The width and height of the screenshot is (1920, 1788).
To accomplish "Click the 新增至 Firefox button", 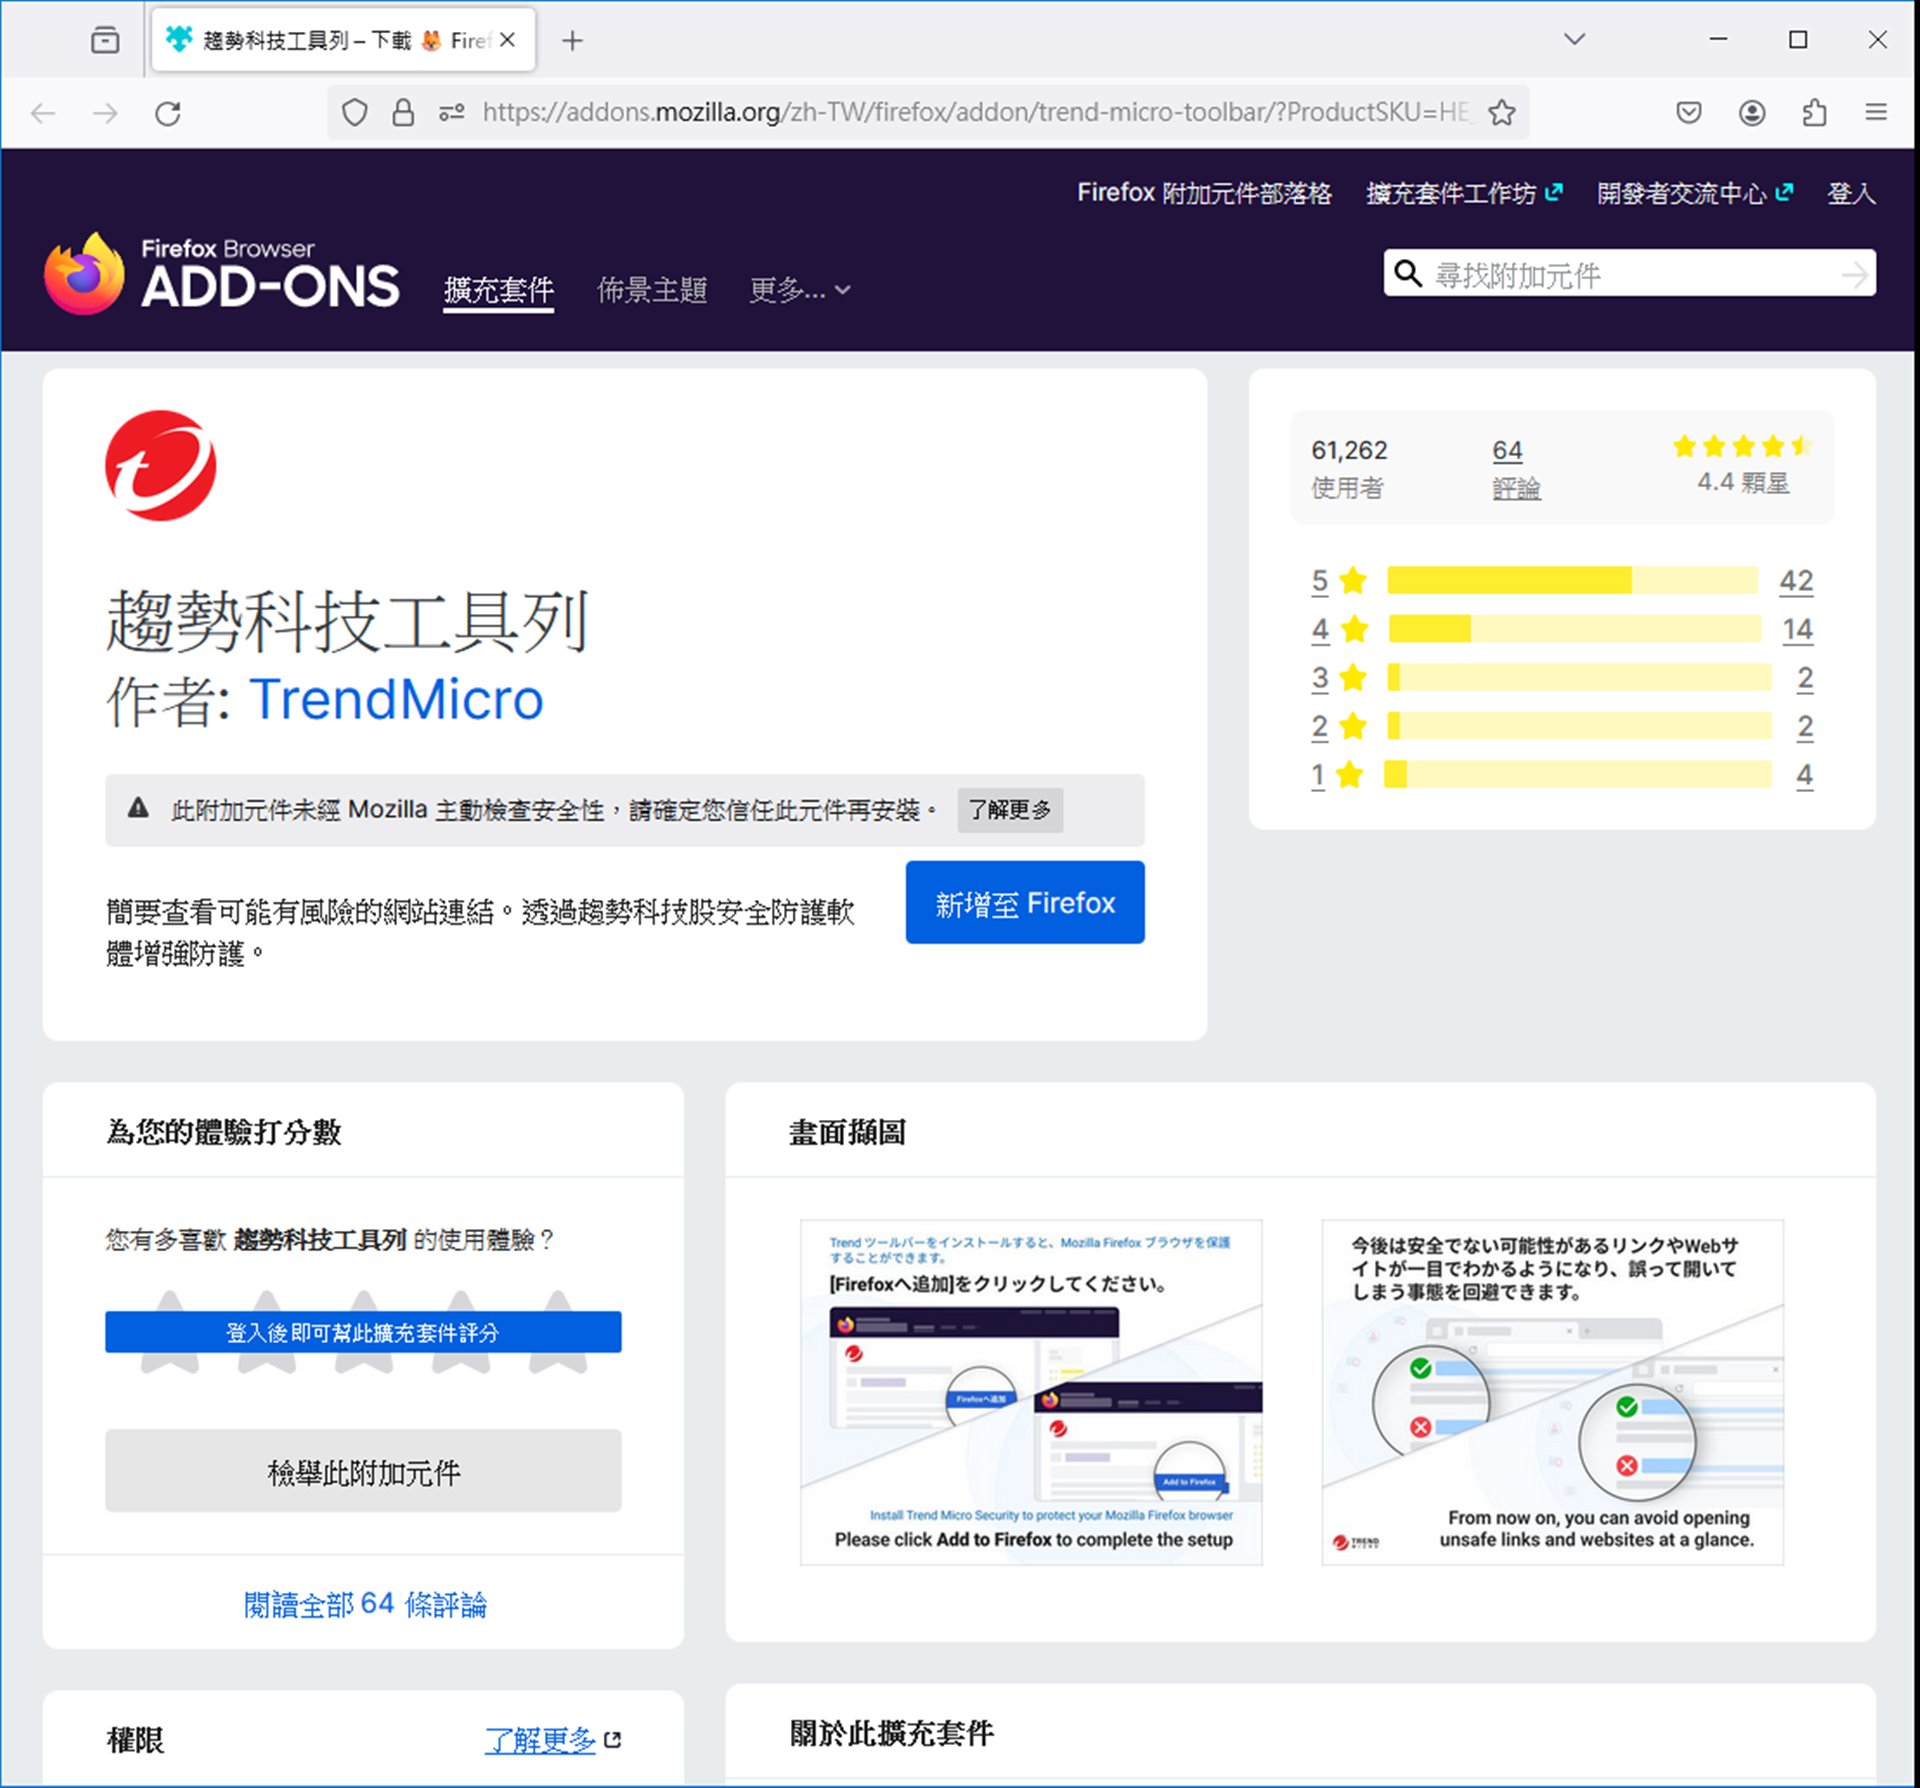I will pos(1025,903).
